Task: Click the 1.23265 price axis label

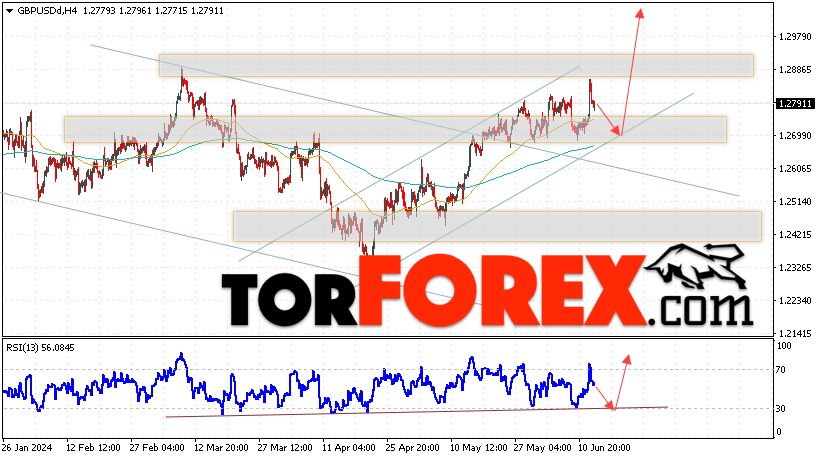Action: pos(795,267)
